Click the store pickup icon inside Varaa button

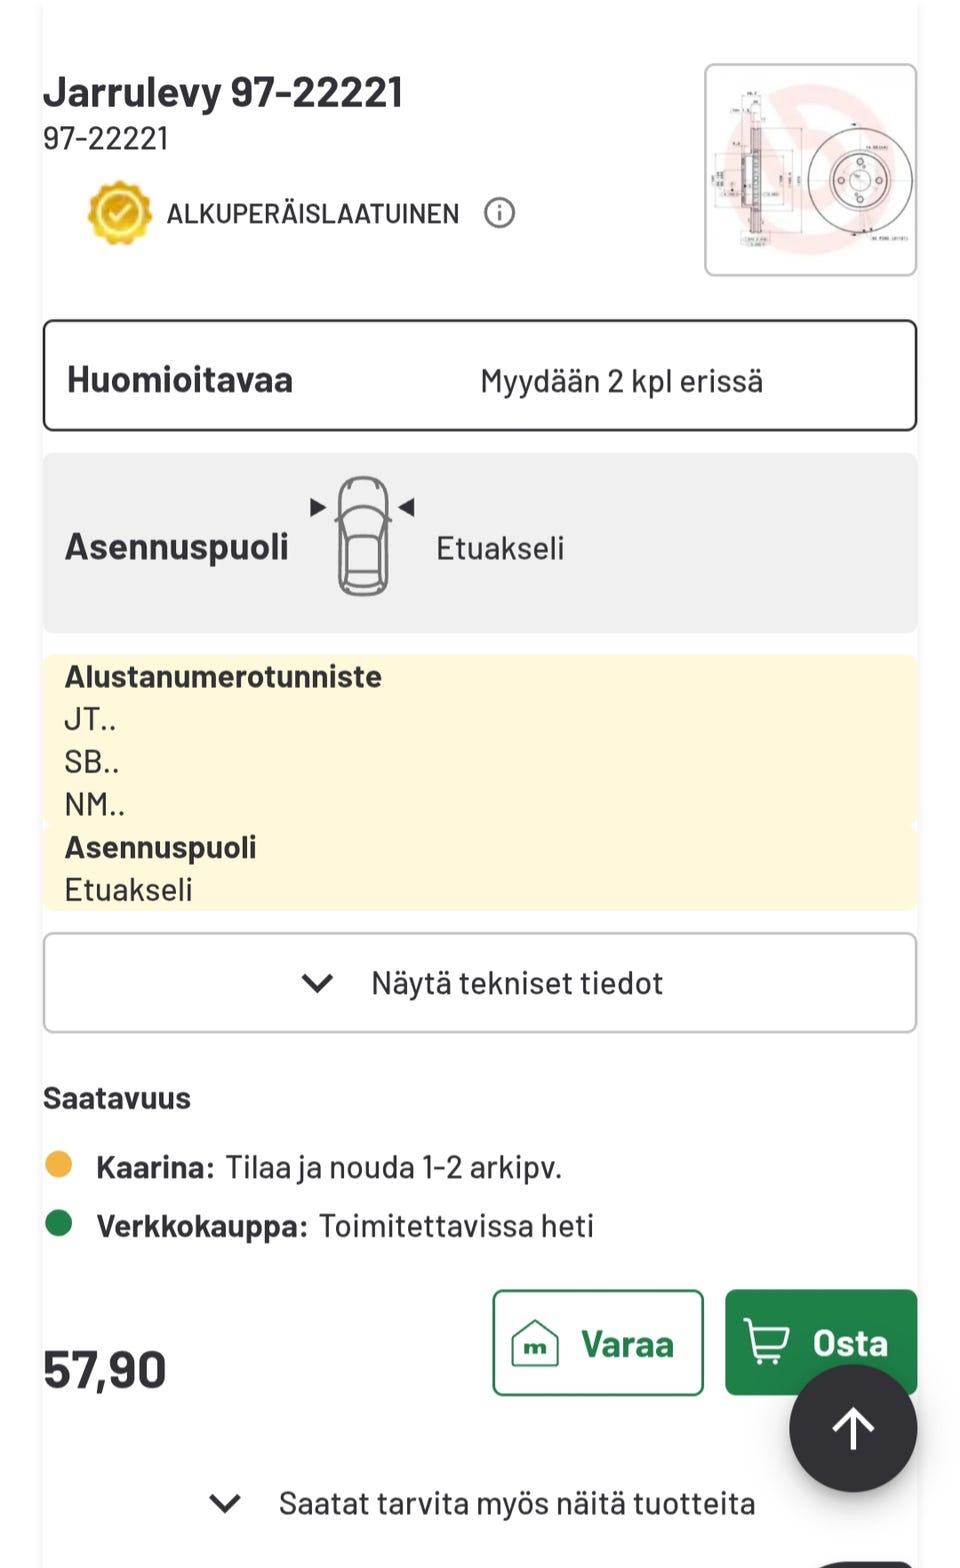point(536,1343)
